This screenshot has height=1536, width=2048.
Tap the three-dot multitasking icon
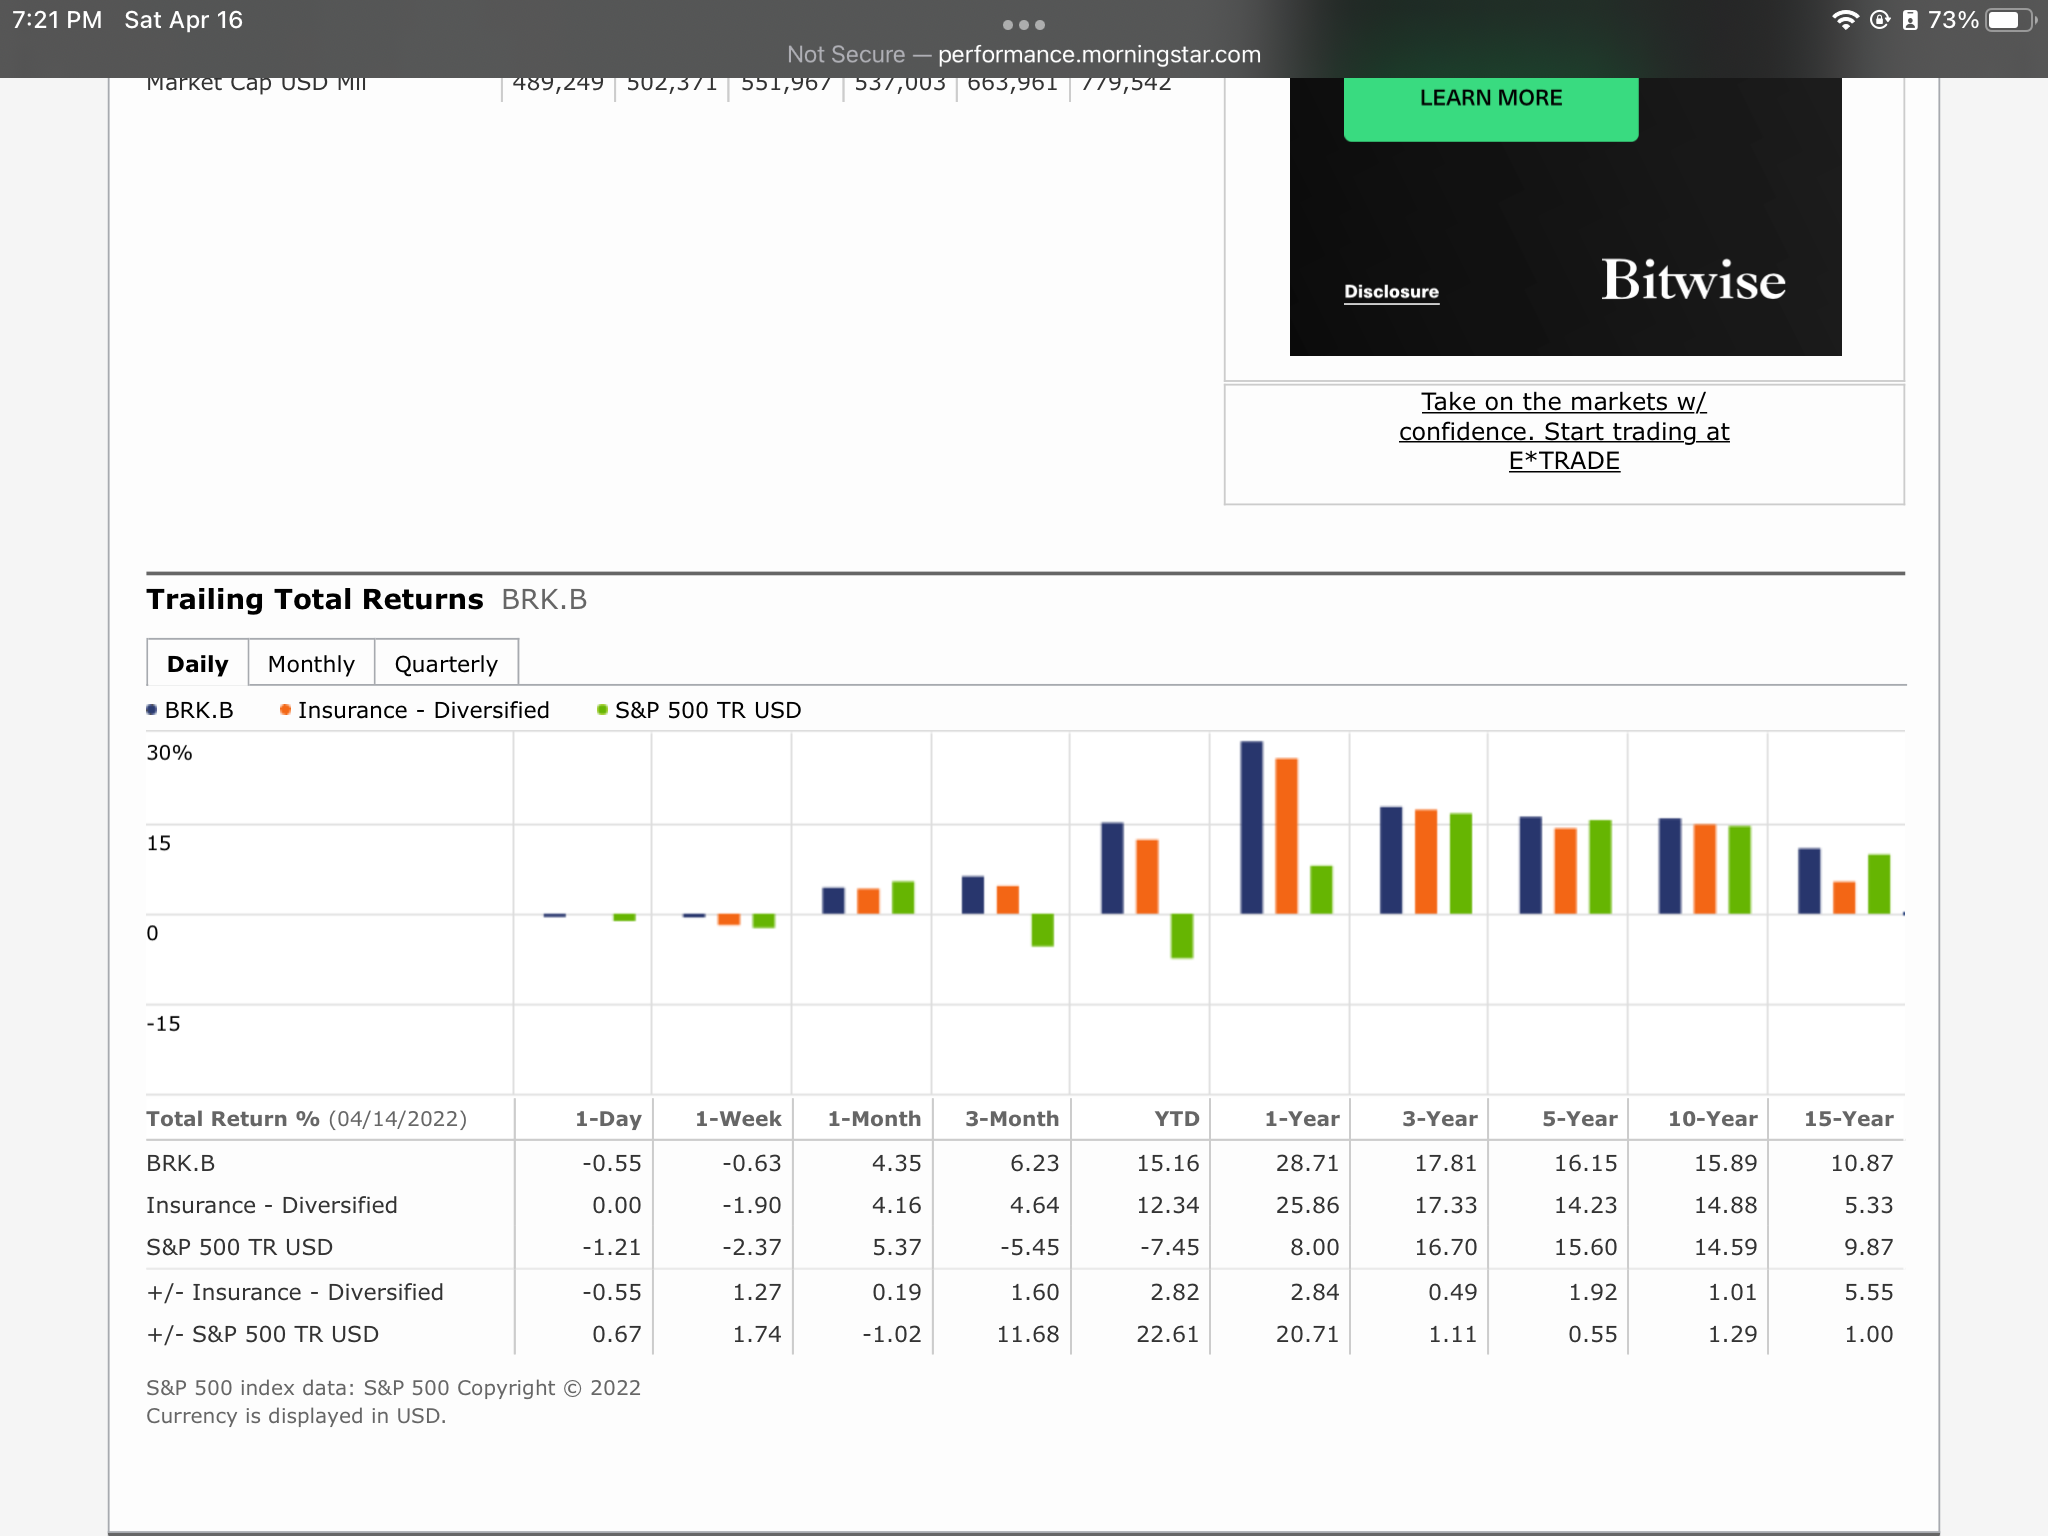pos(1023,24)
